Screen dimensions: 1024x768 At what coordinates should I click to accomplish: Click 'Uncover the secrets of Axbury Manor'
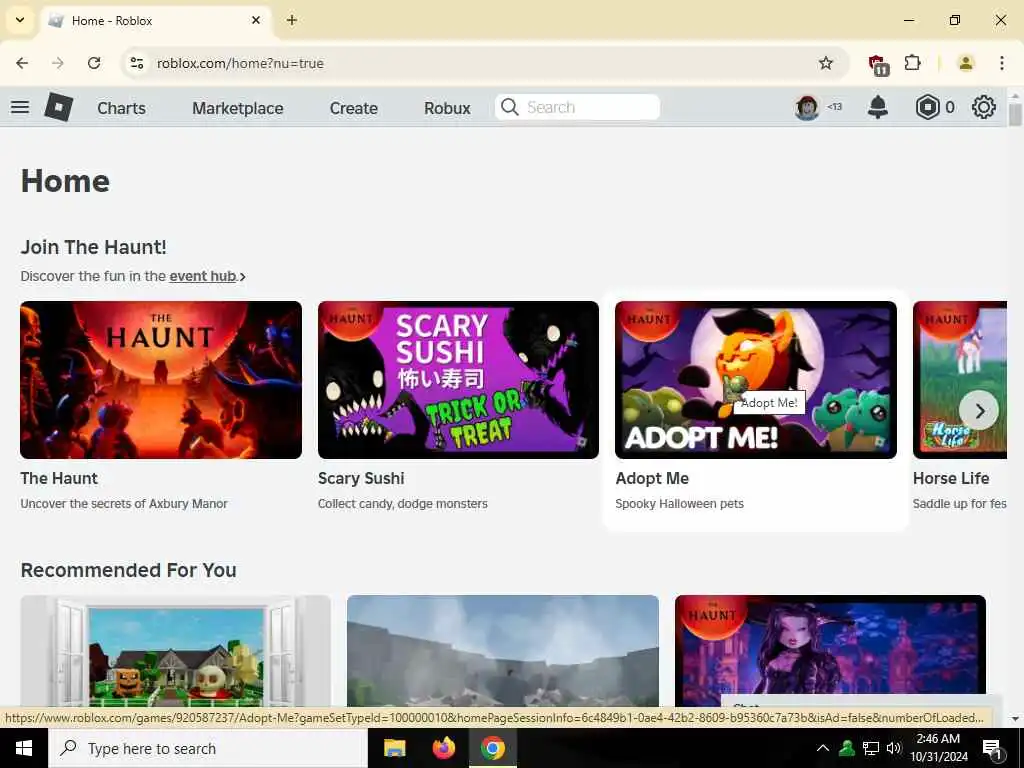coord(124,504)
